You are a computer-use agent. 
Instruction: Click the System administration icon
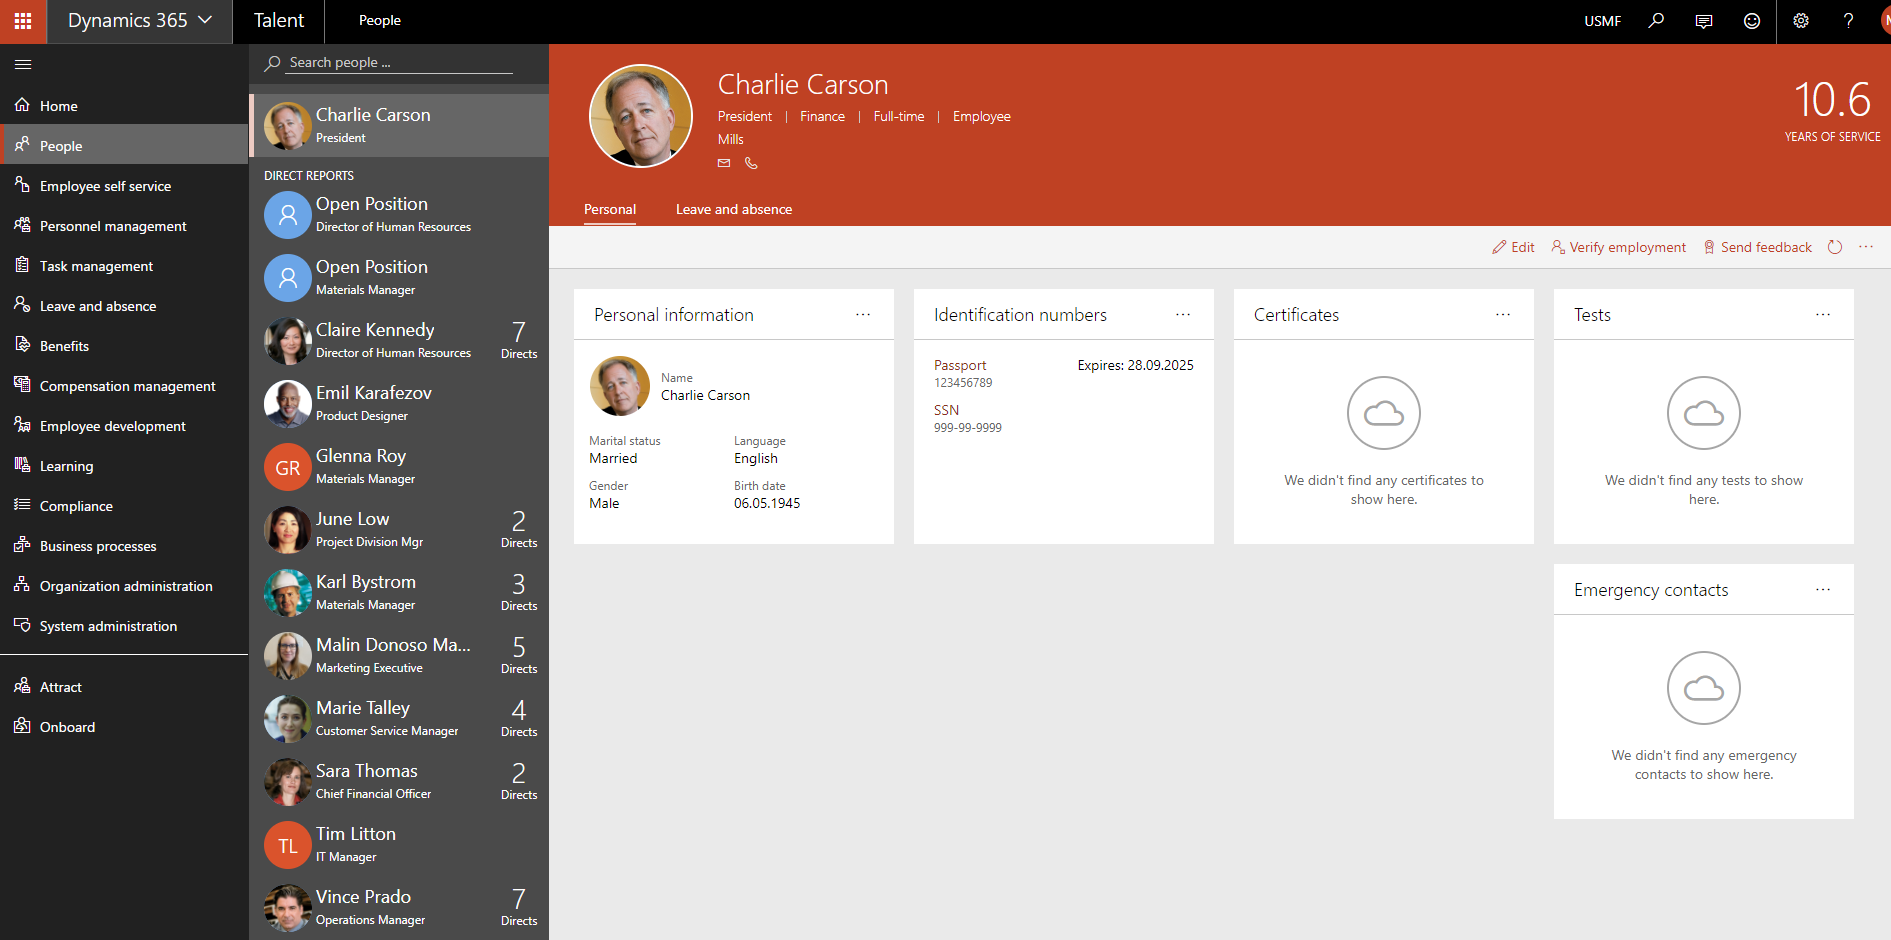(22, 625)
